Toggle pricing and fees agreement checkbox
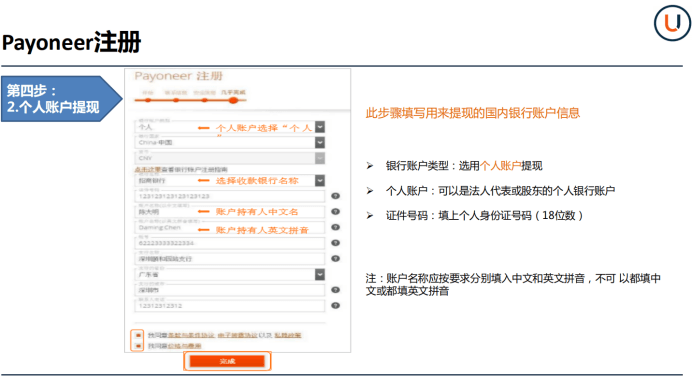 (x=138, y=346)
